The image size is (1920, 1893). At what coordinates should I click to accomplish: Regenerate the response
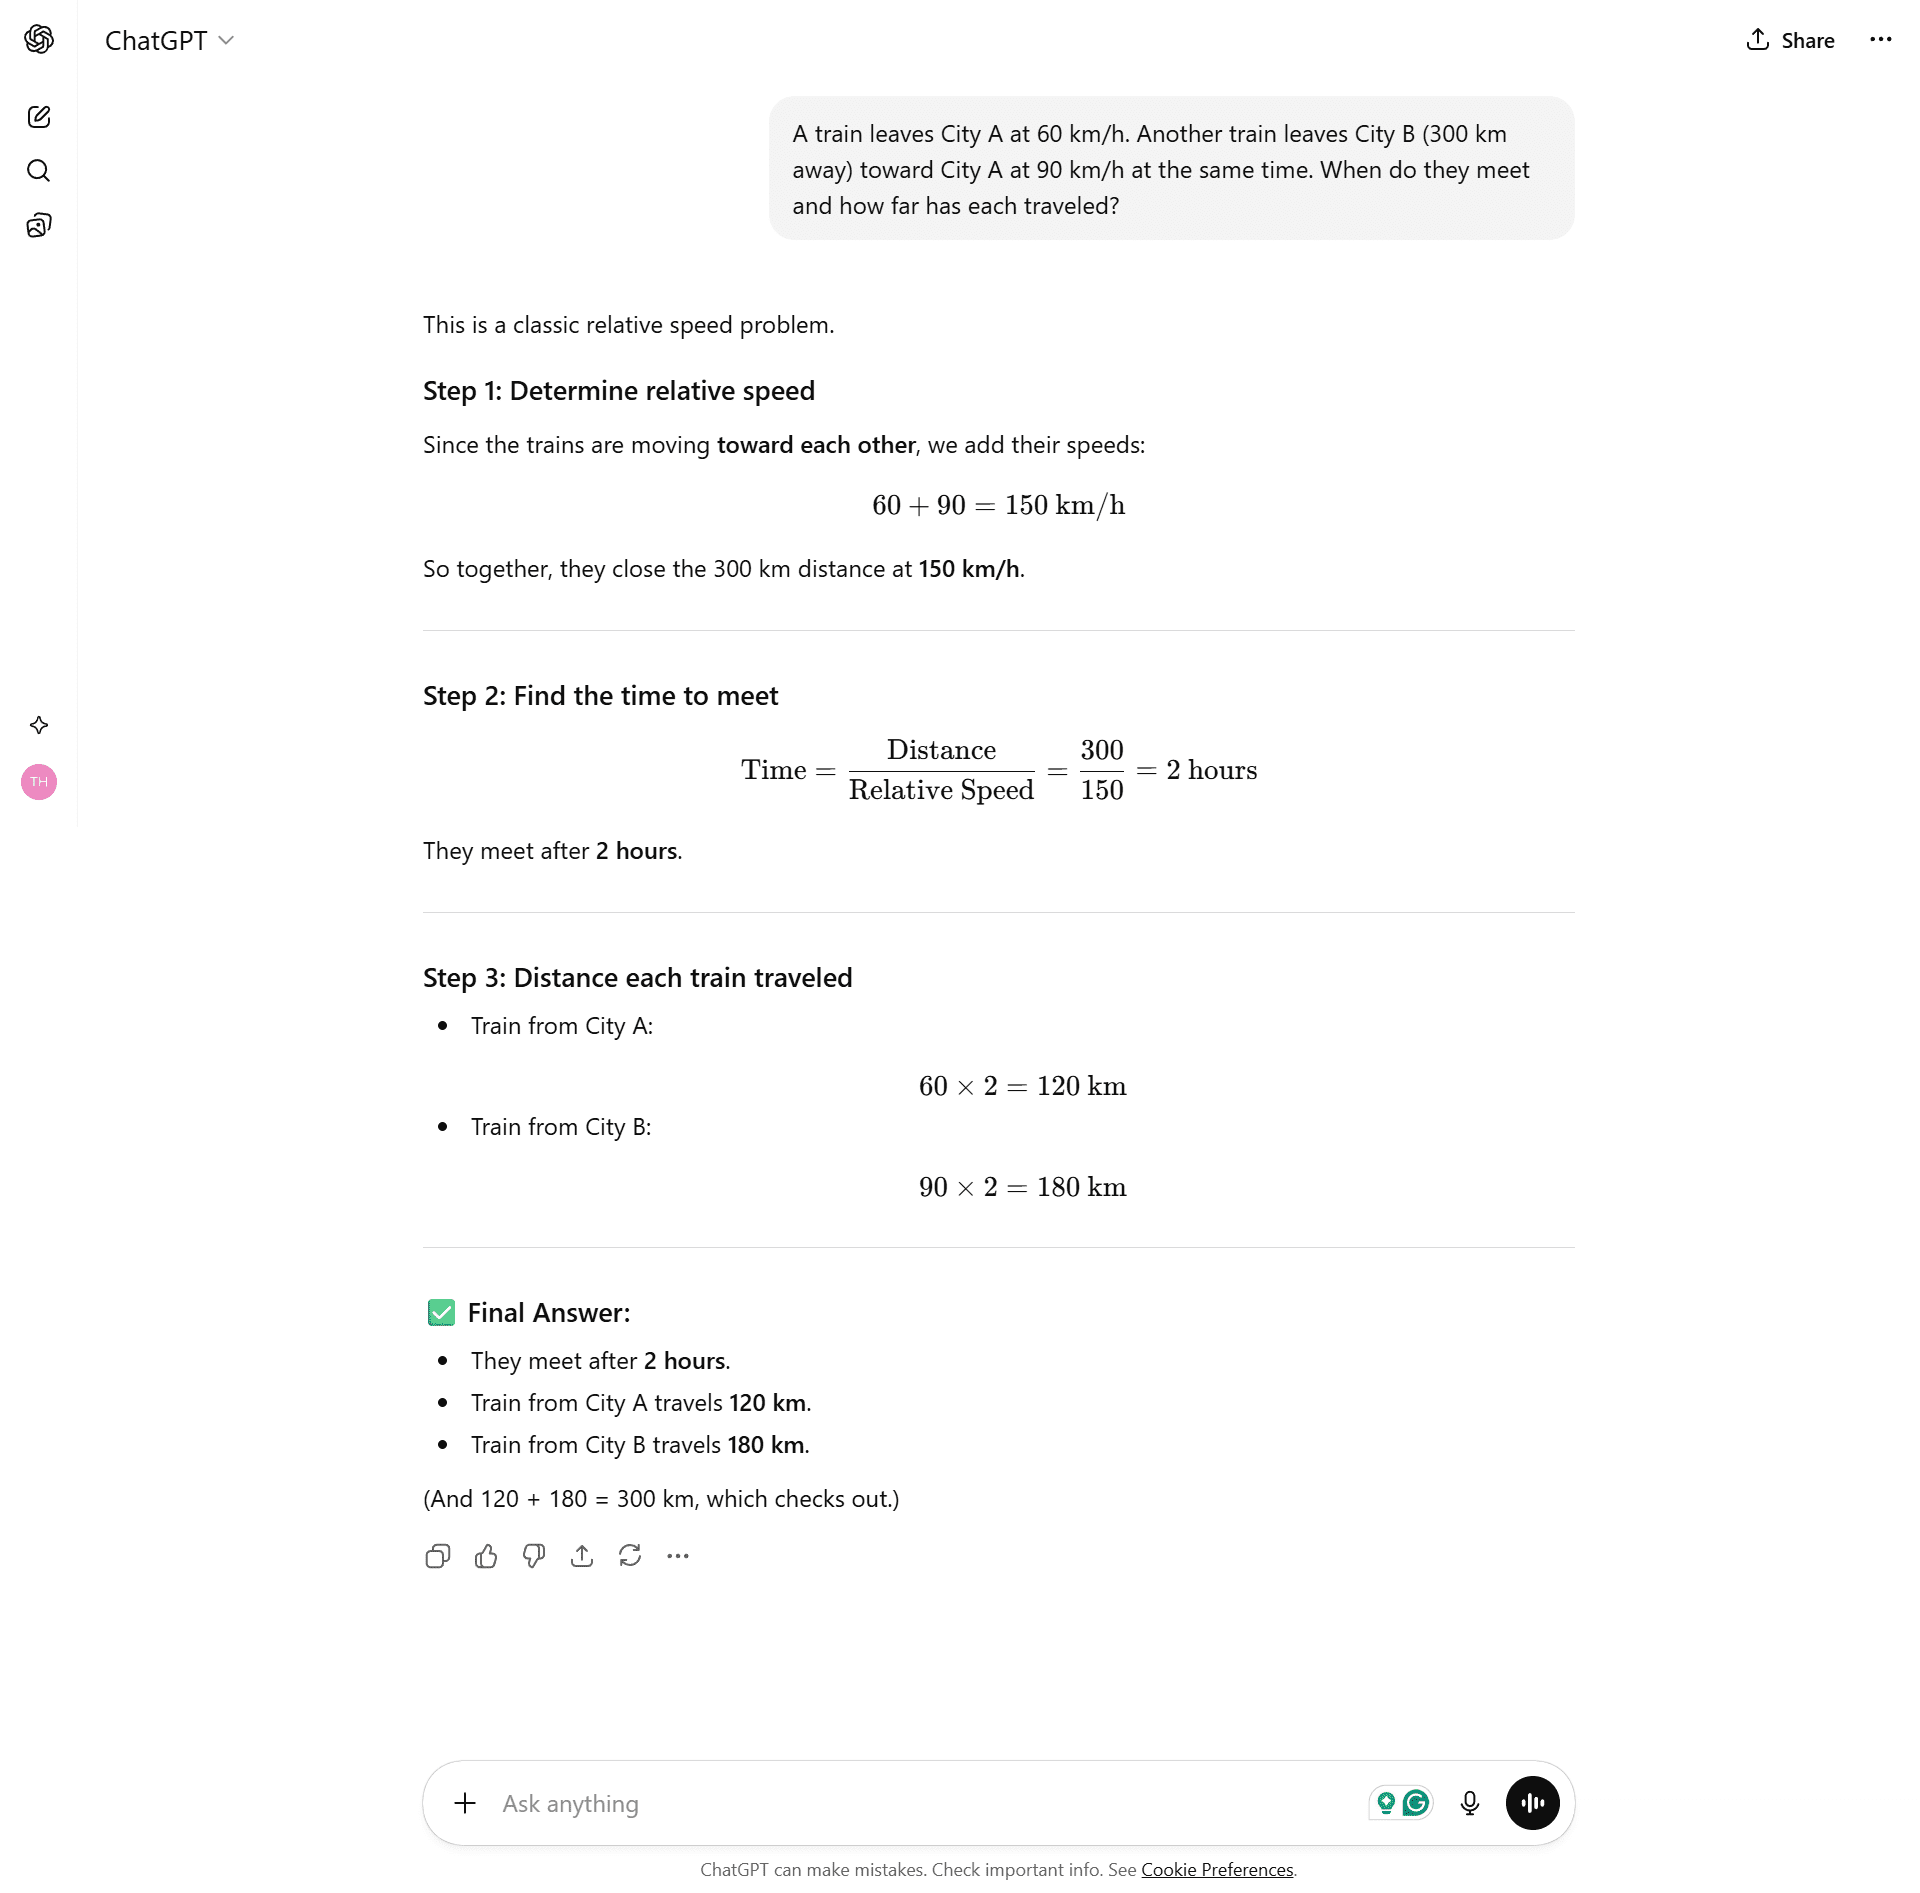point(630,1556)
